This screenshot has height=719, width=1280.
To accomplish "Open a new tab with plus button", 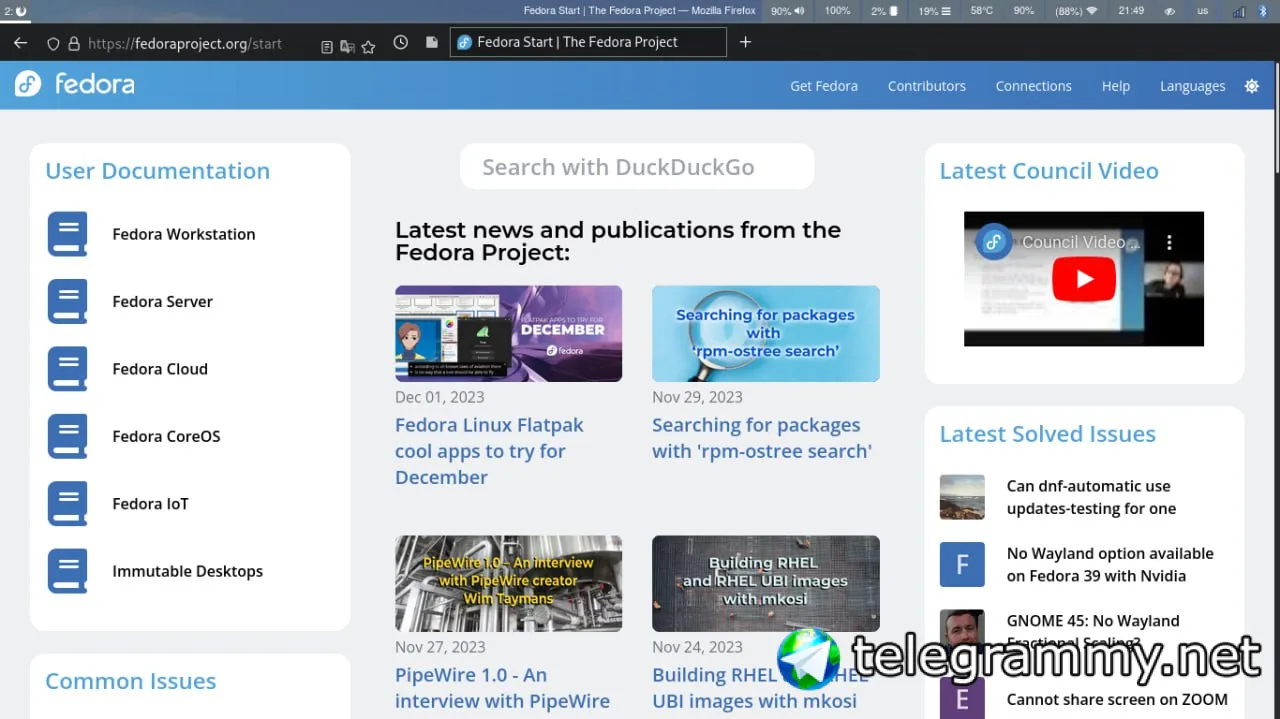I will click(x=745, y=42).
